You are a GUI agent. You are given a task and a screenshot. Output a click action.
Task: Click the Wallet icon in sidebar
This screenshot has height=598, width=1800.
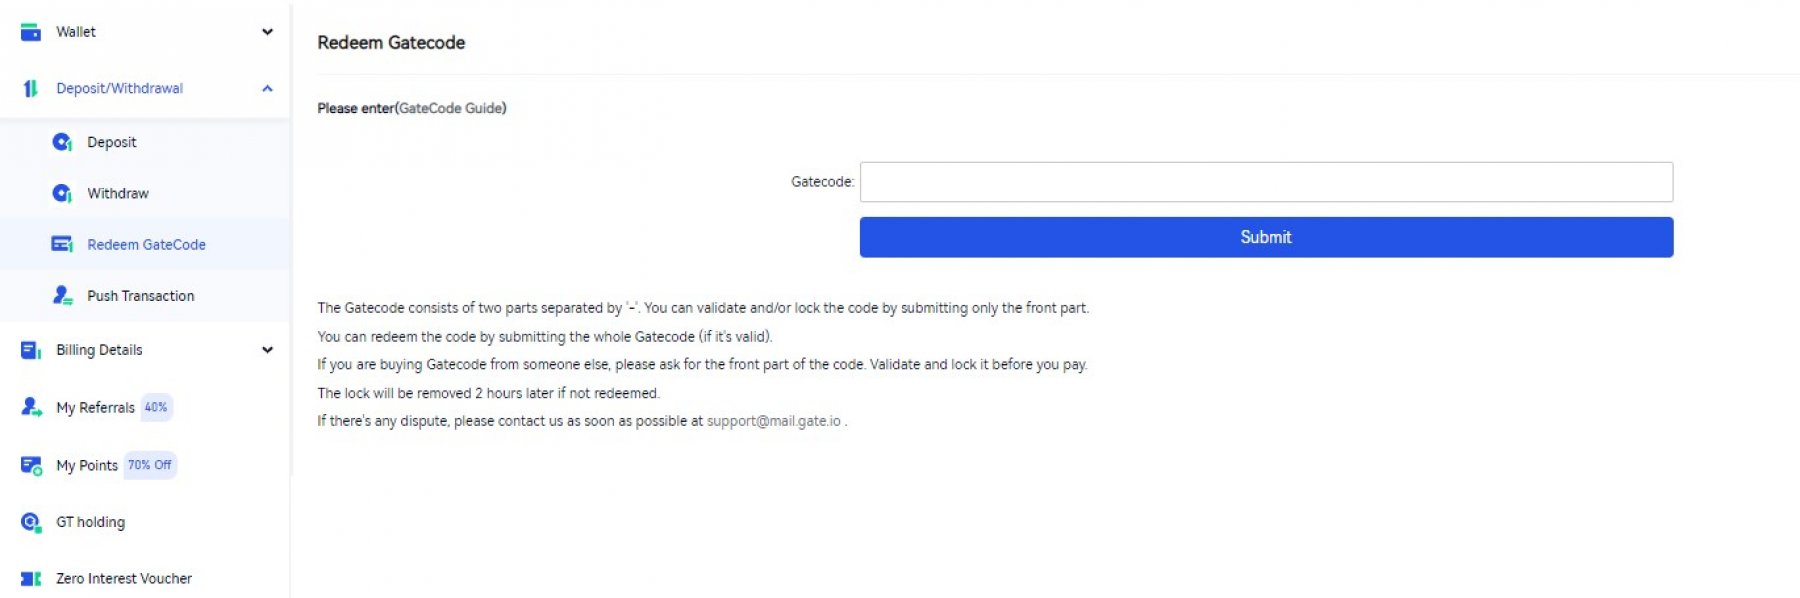click(31, 32)
